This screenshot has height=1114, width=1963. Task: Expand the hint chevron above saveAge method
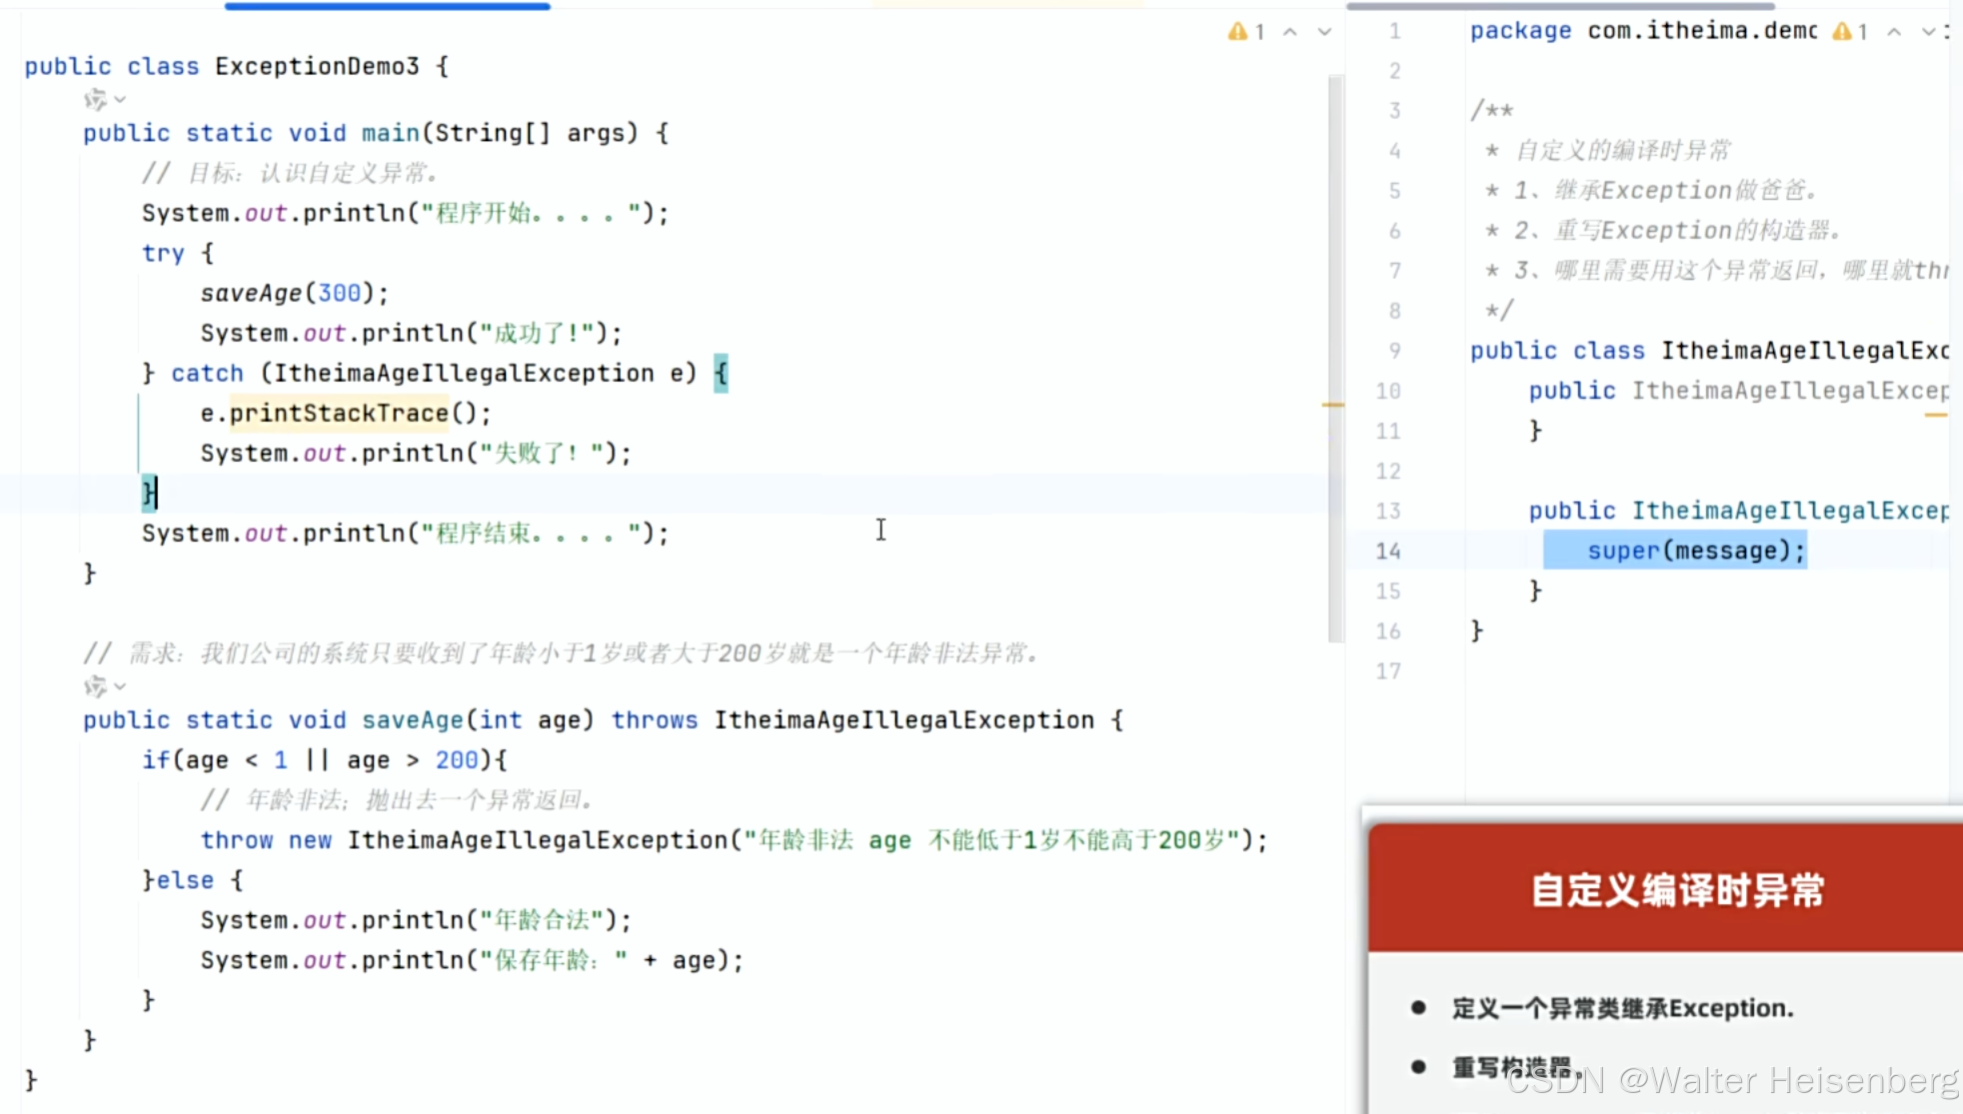tap(120, 686)
